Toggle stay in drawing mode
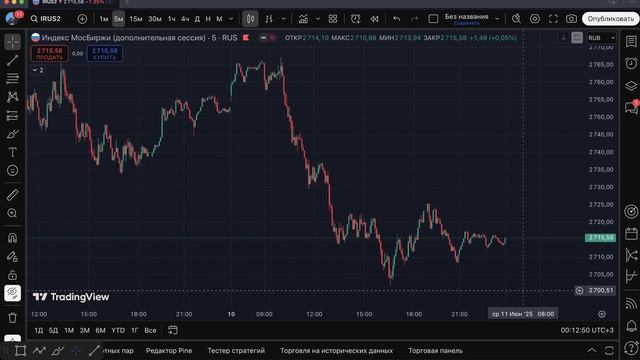The height and width of the screenshot is (360, 640). click(13, 256)
